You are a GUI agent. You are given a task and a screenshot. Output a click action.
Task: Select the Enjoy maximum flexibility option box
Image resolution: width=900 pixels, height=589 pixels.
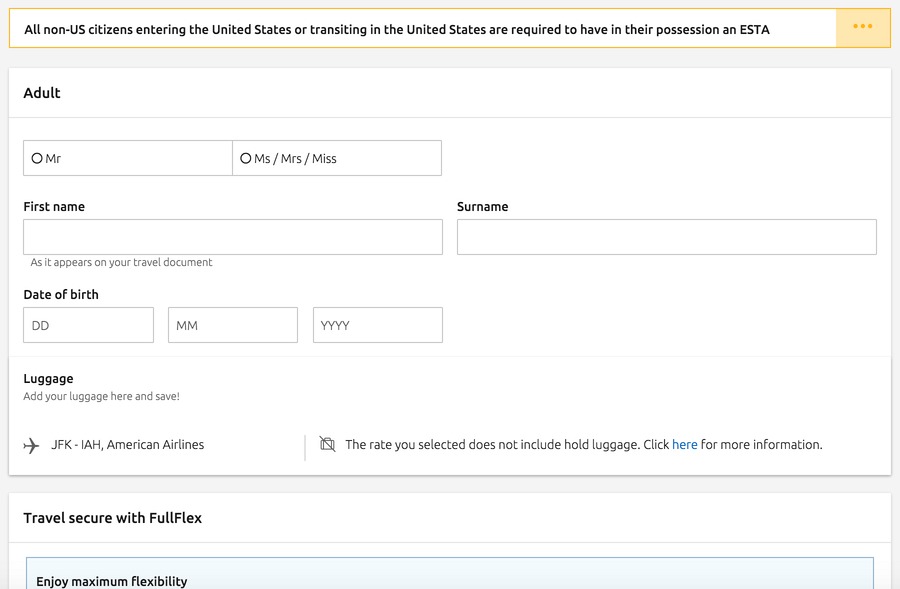click(x=450, y=573)
